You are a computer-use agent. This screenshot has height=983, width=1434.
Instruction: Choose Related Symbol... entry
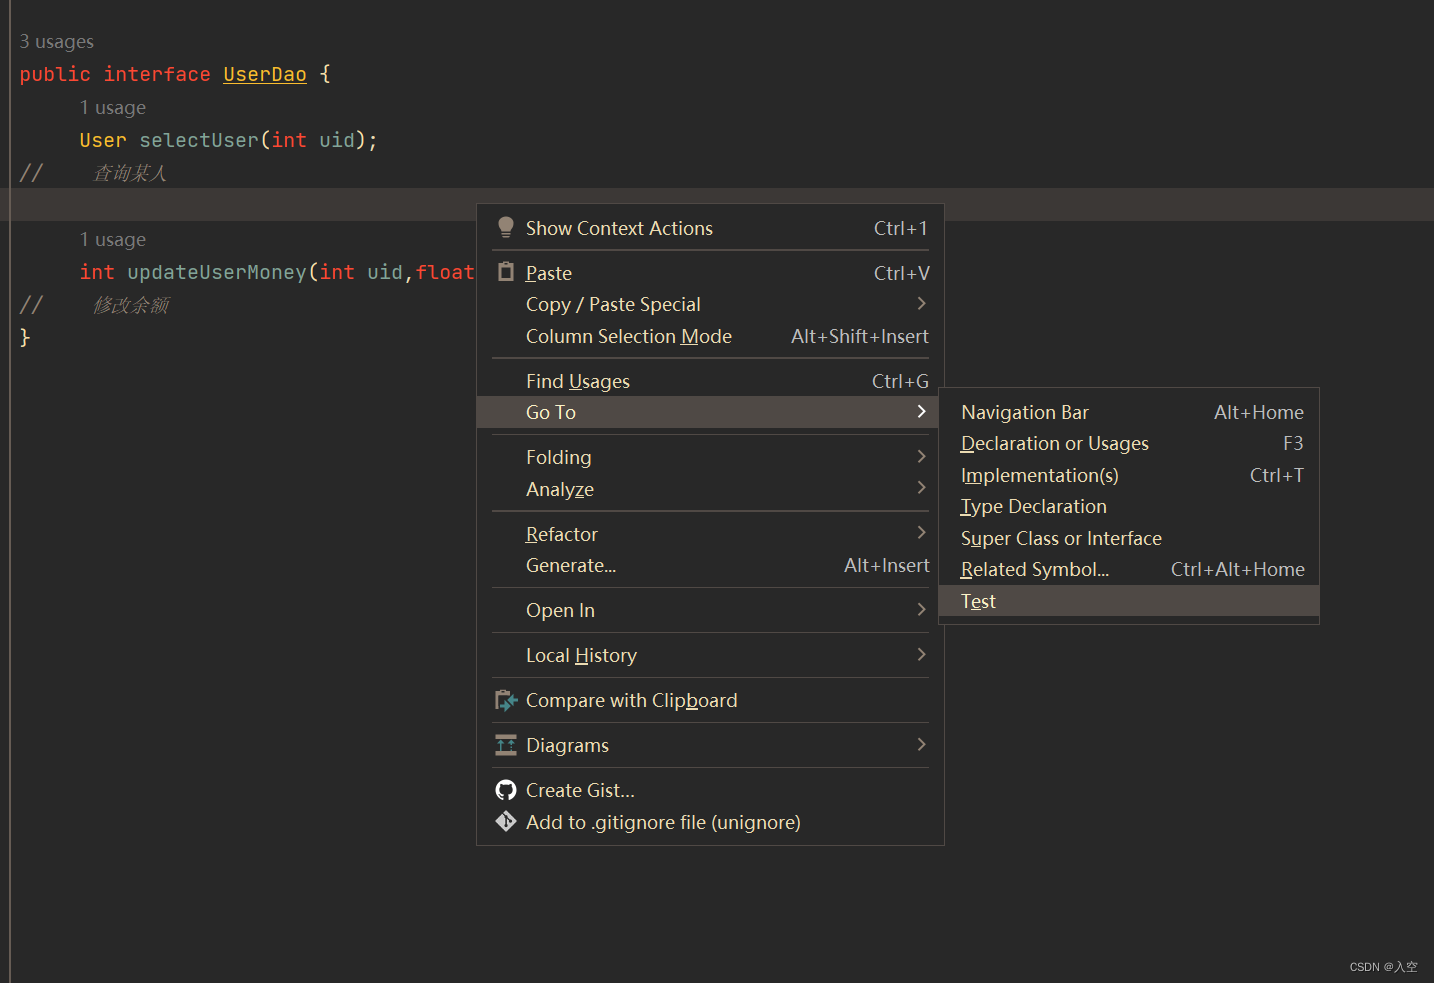[x=1129, y=569]
